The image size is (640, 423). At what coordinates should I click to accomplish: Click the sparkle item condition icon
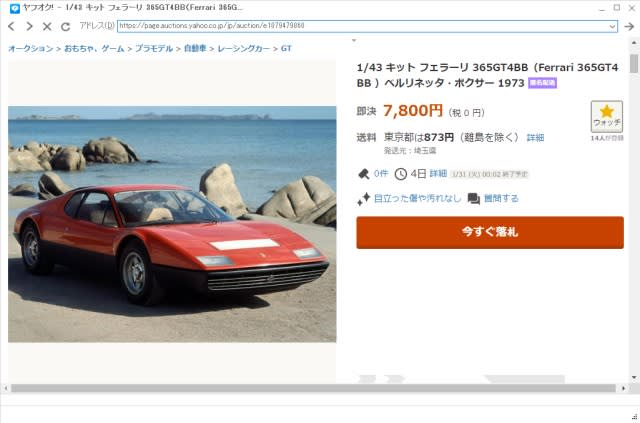click(363, 199)
